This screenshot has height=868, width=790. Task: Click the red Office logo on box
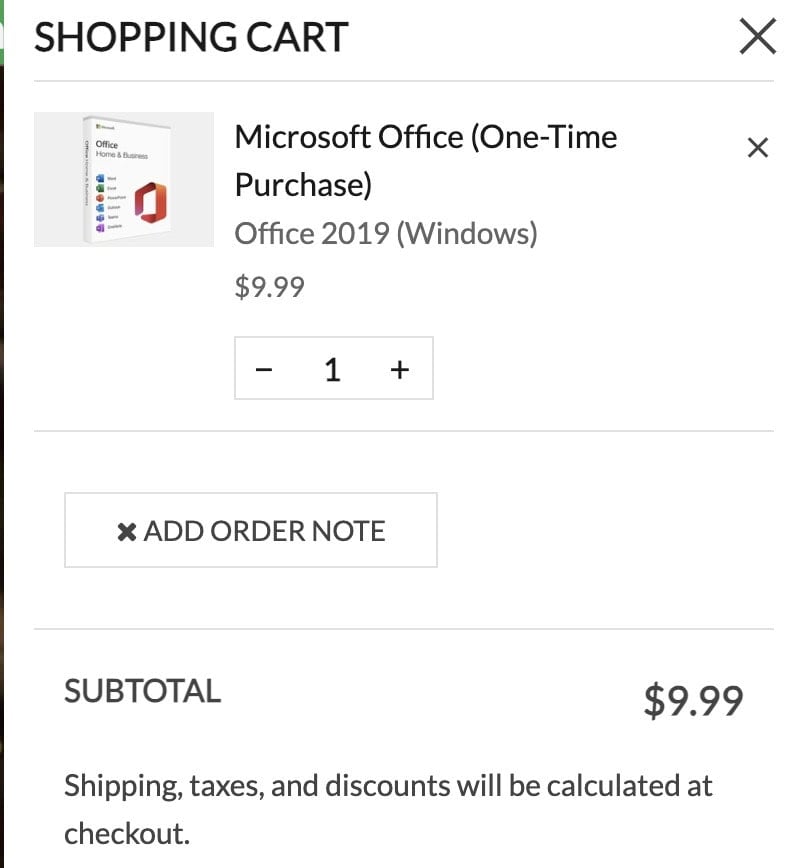(151, 203)
